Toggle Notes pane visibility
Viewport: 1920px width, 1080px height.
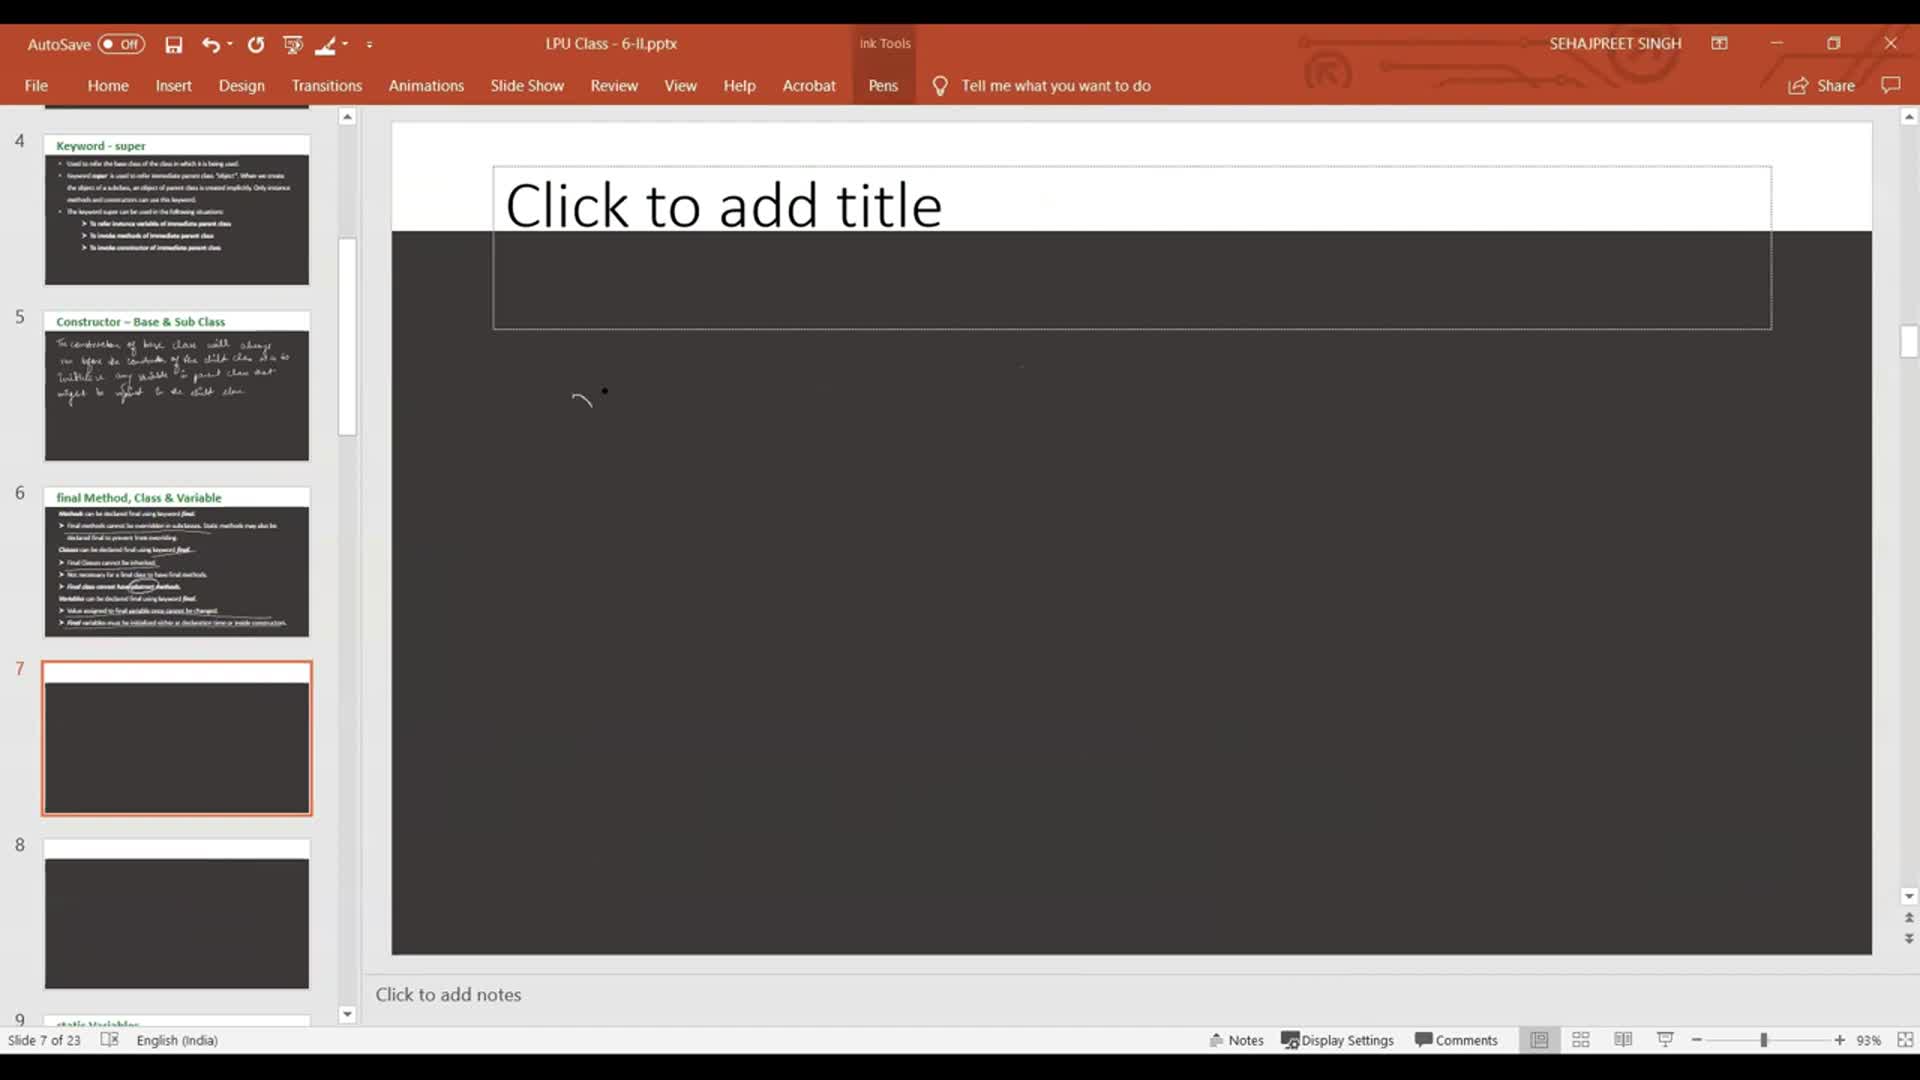click(x=1237, y=1040)
